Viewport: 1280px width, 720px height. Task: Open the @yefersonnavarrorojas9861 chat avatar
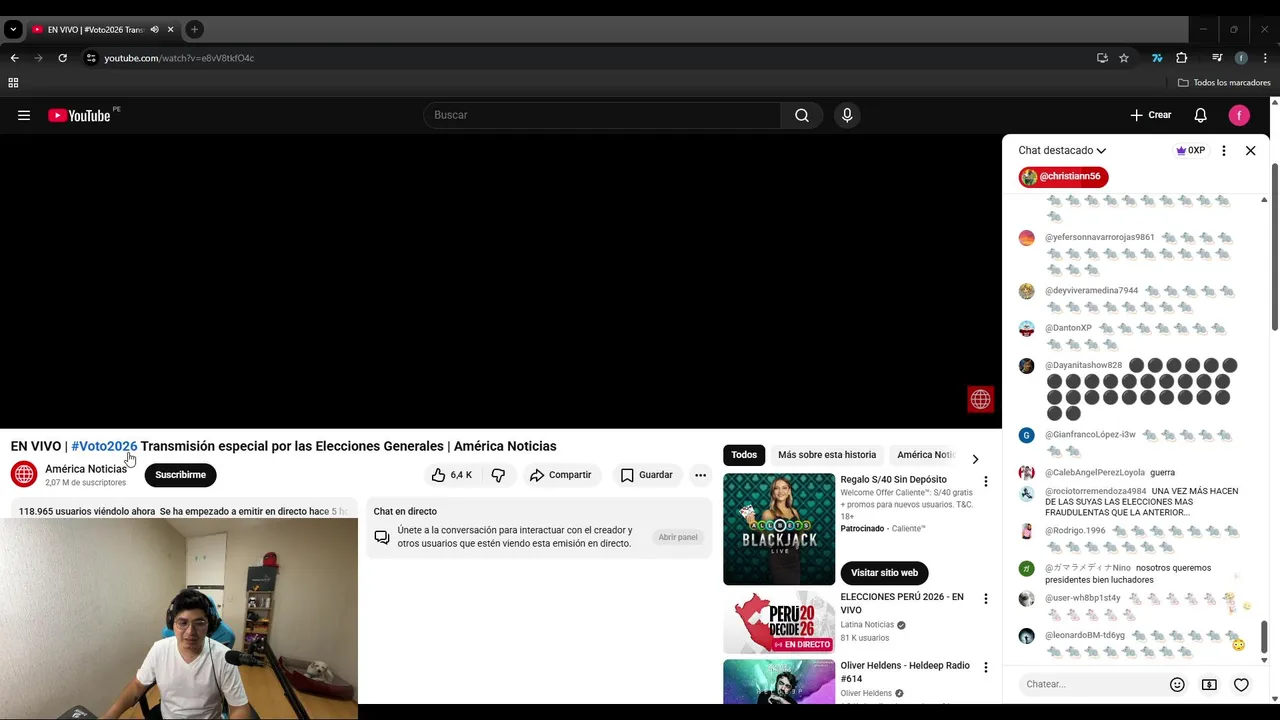1026,238
